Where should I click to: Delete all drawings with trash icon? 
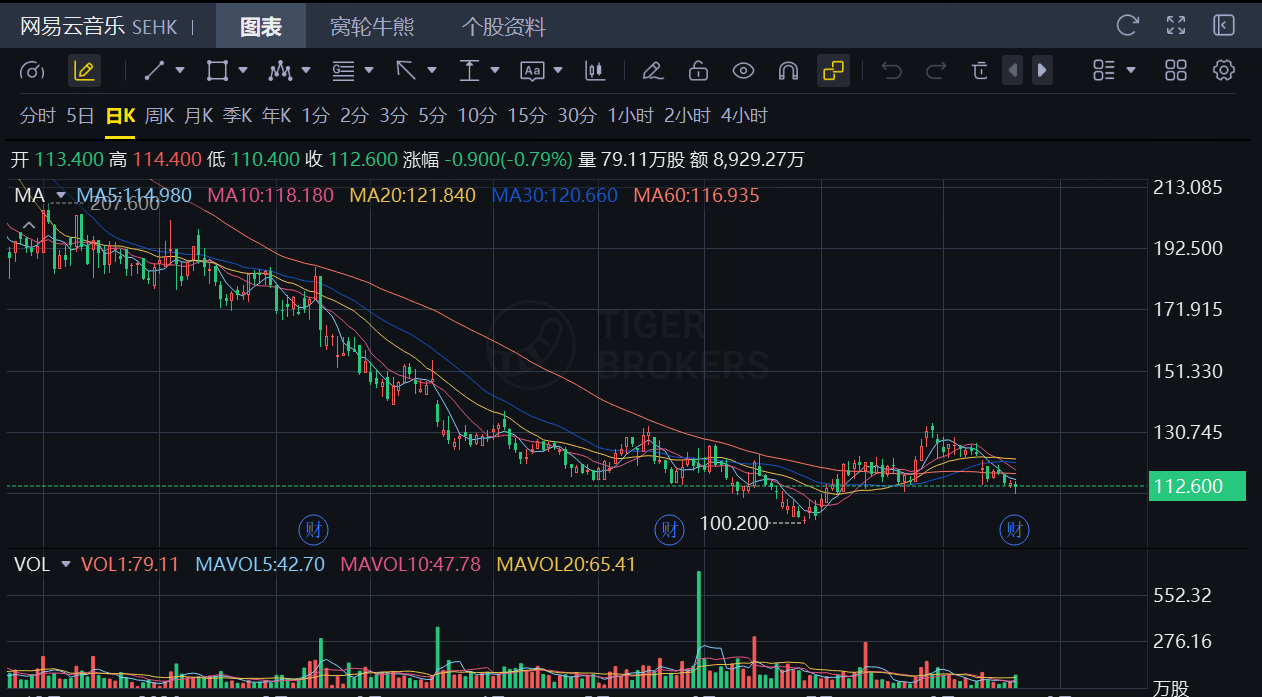980,71
